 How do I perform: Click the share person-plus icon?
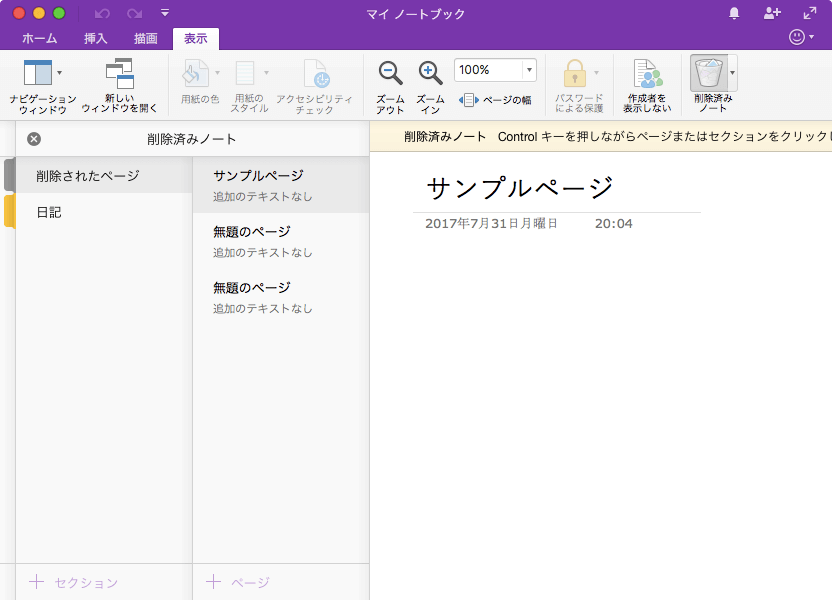tap(771, 13)
